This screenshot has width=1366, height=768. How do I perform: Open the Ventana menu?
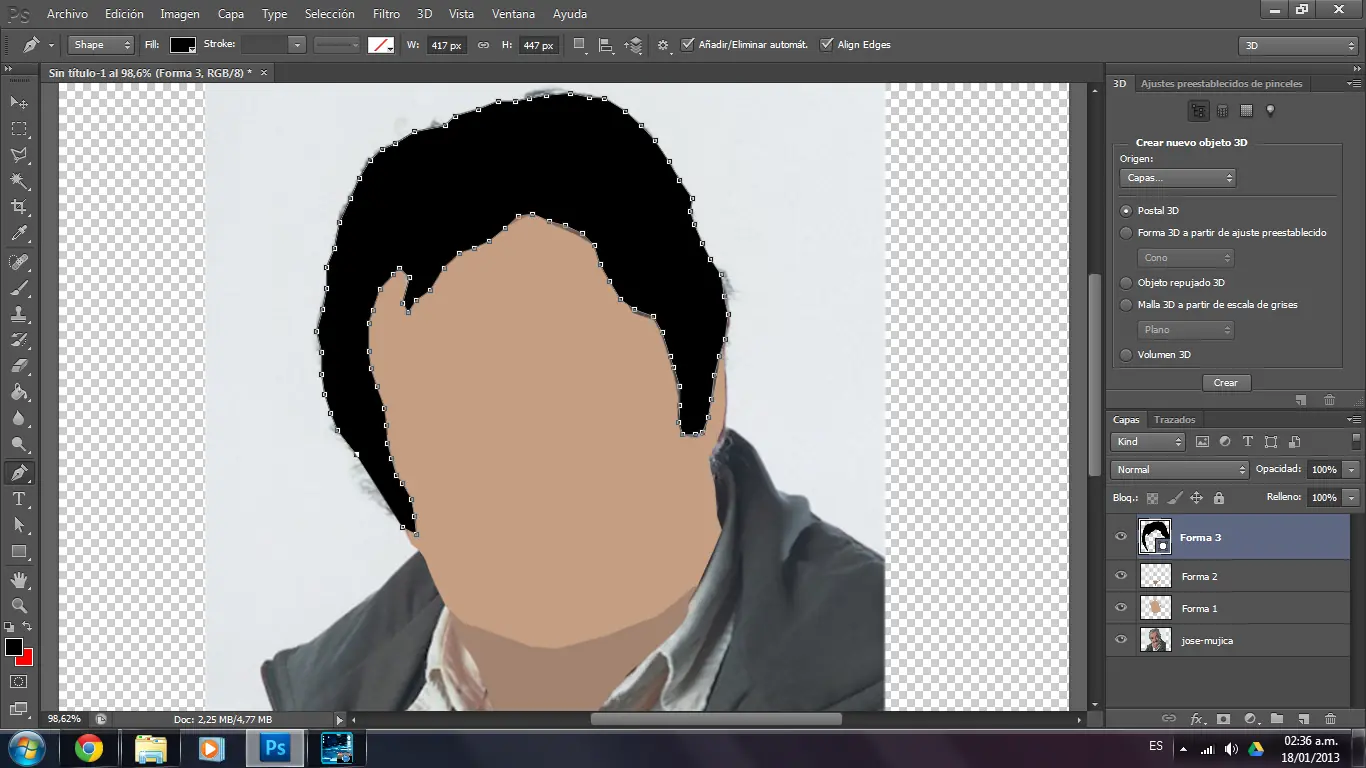coord(513,14)
